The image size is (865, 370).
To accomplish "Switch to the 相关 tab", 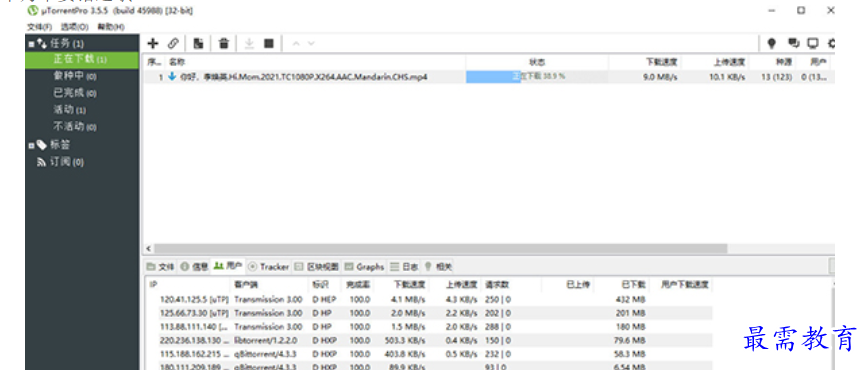I will point(438,267).
